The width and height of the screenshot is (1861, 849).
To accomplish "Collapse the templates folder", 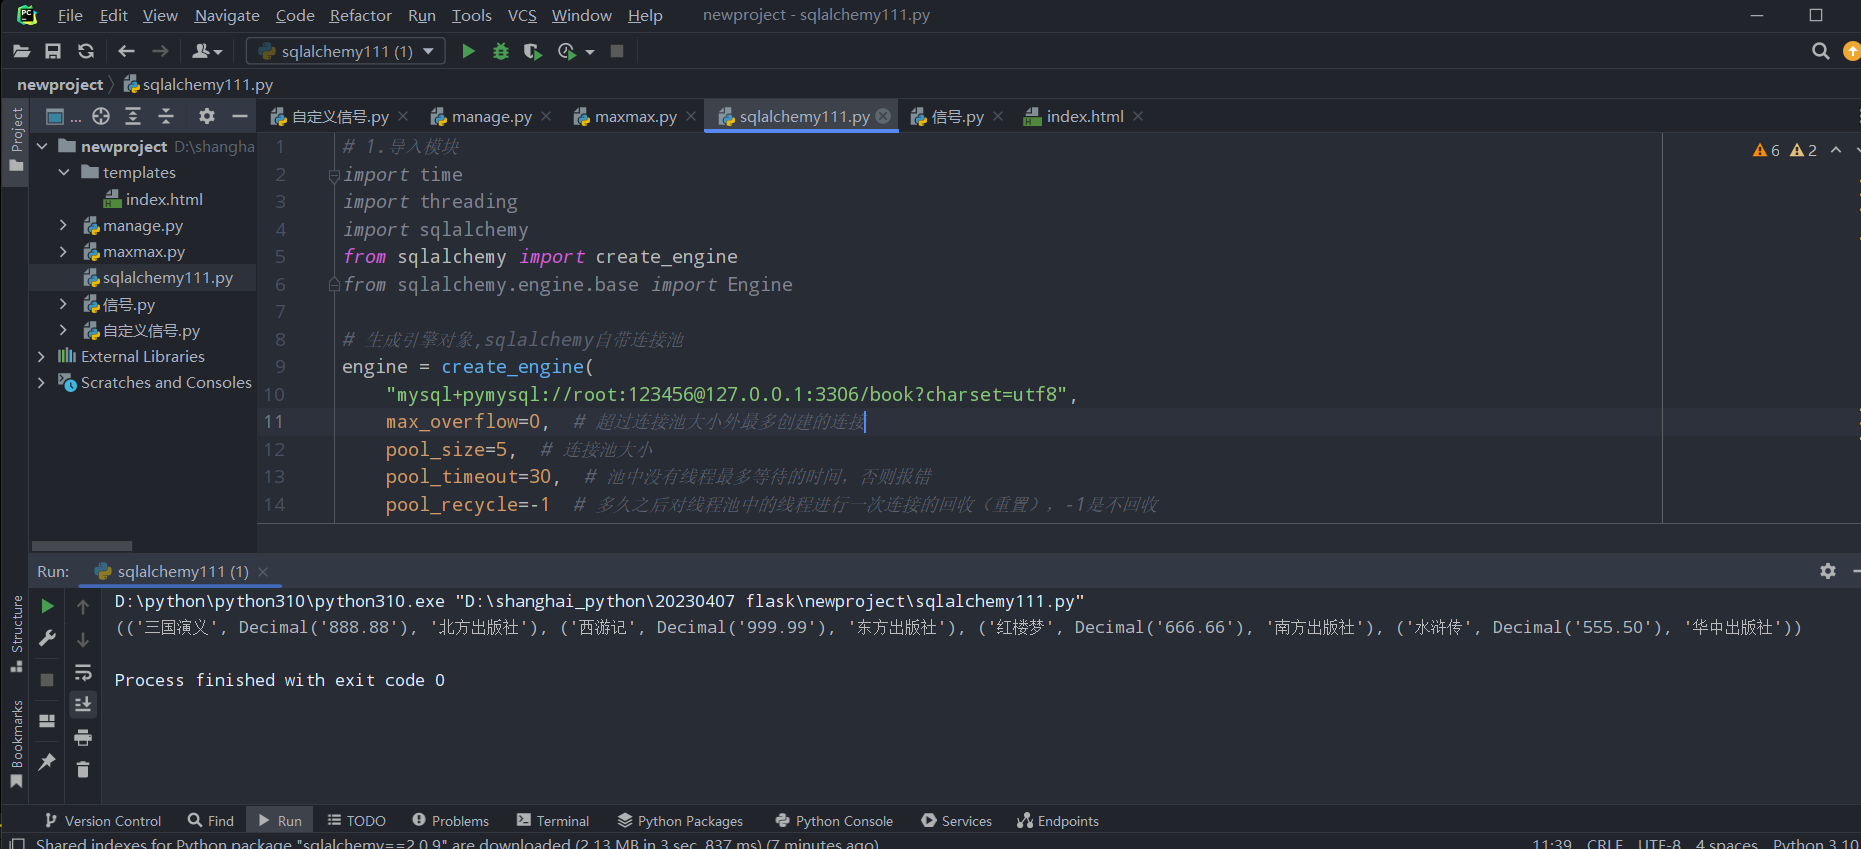I will (x=64, y=172).
